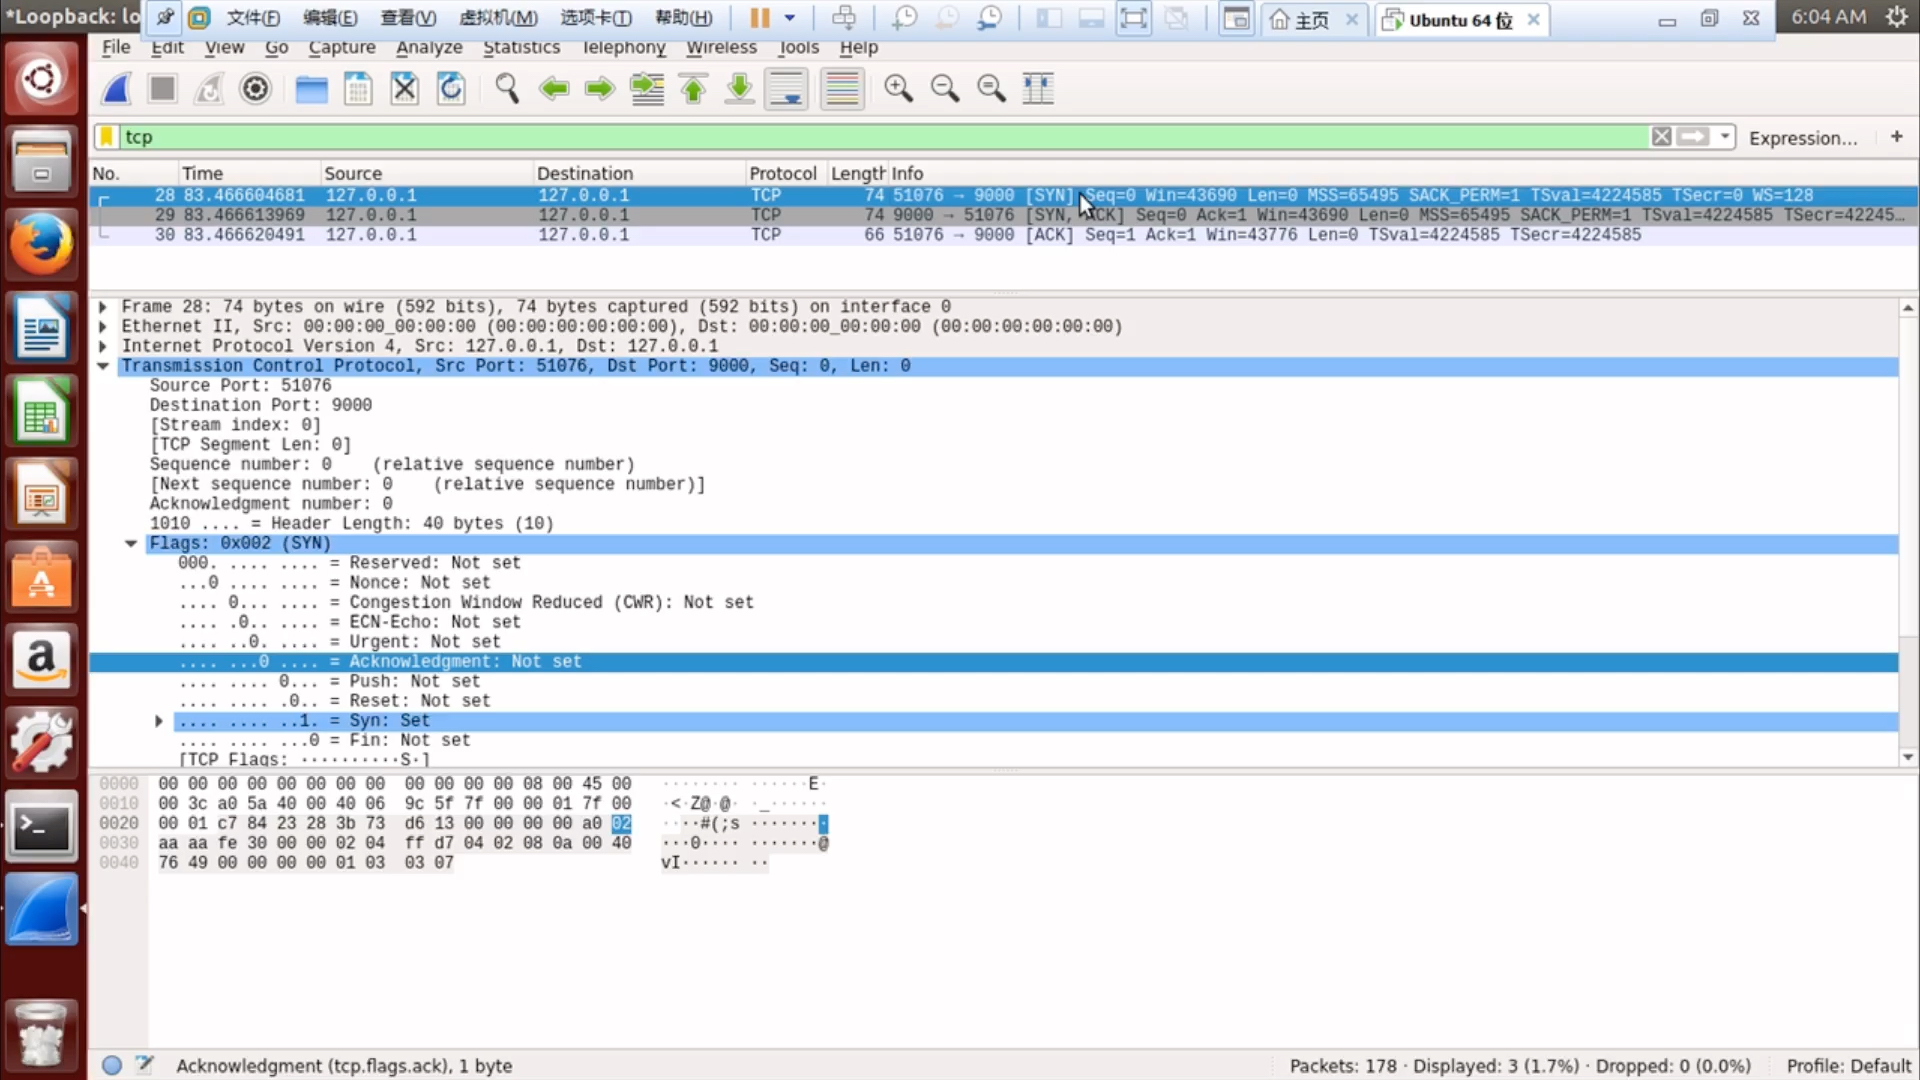Open the File menu

pyautogui.click(x=116, y=47)
